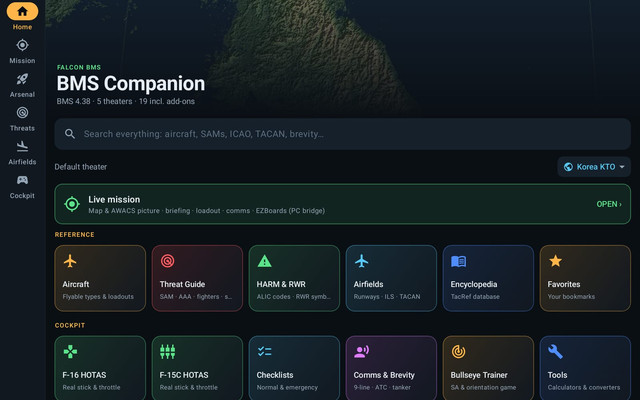Image resolution: width=640 pixels, height=400 pixels.
Task: Click the F-16 HOTAS gamepad icon
Action: (70, 351)
